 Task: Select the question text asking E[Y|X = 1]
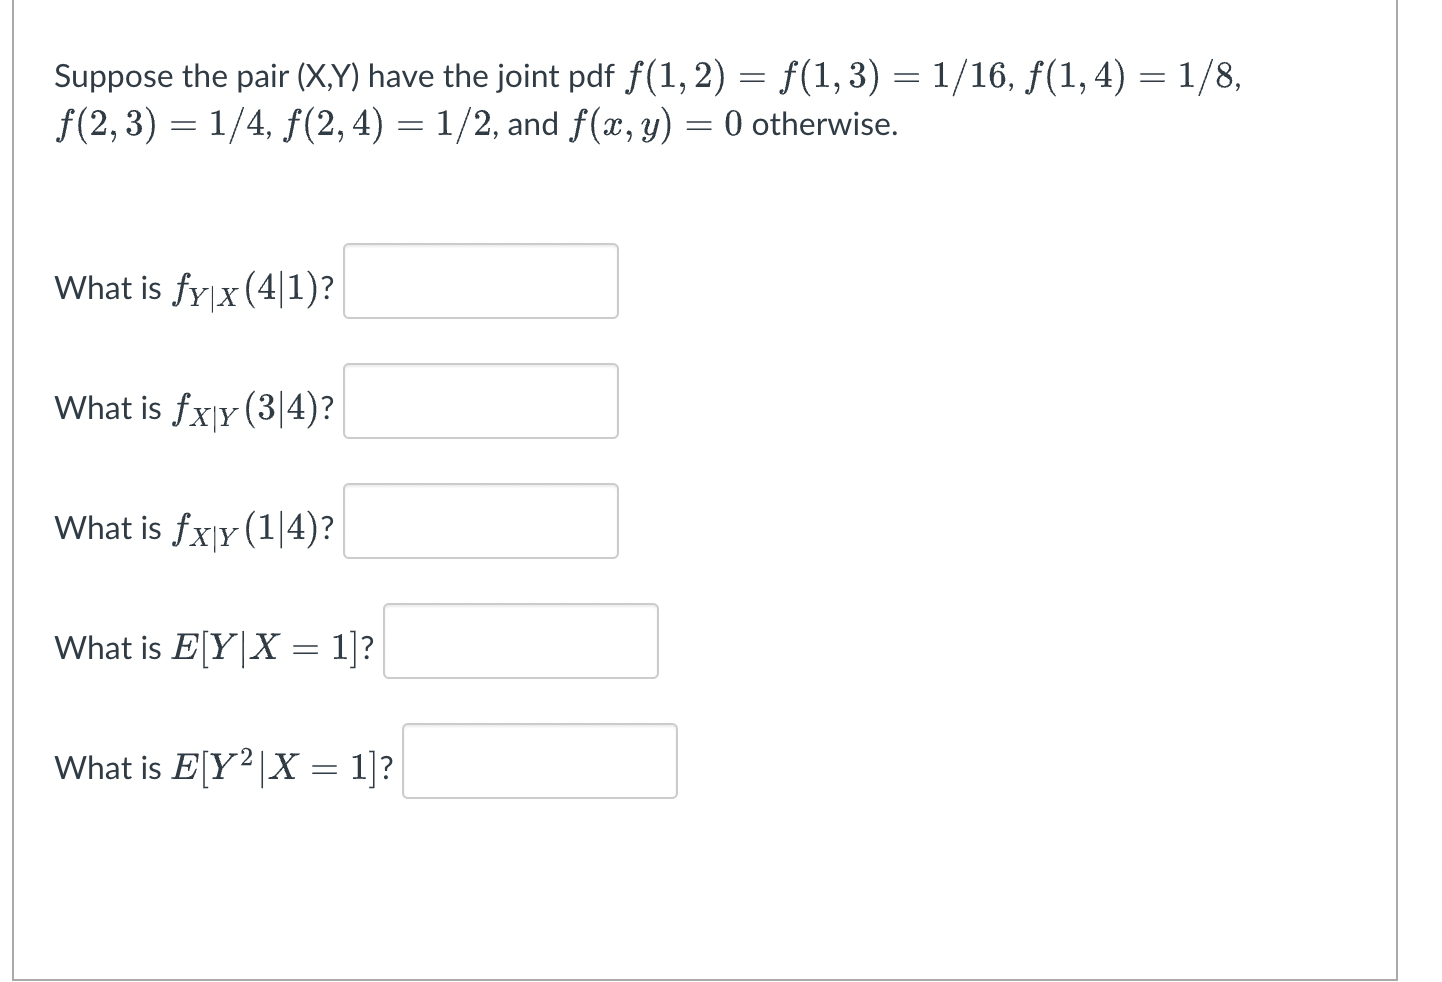[x=214, y=648]
